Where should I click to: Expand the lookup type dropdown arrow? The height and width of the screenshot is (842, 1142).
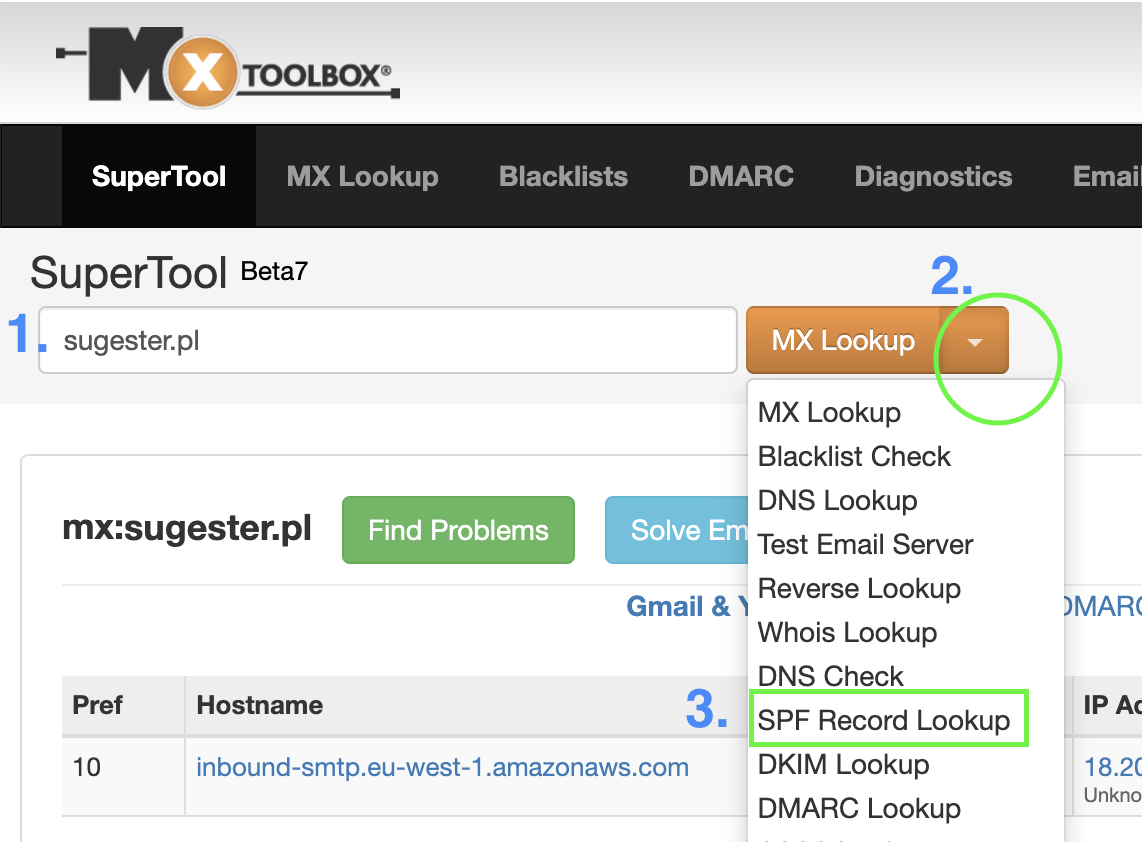[x=974, y=340]
